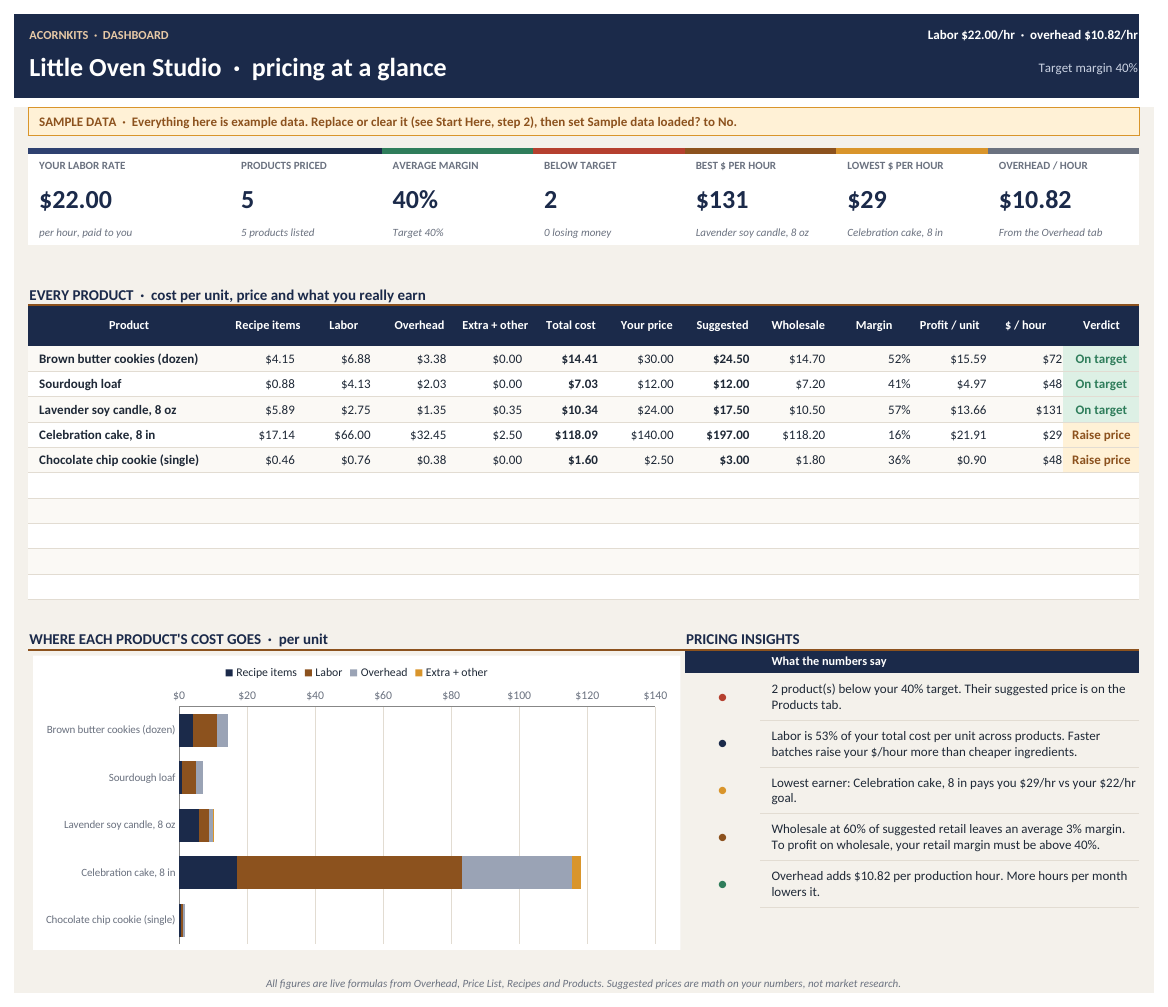Click the Total cost column header
This screenshot has height=1007, width=1168.
click(x=571, y=325)
